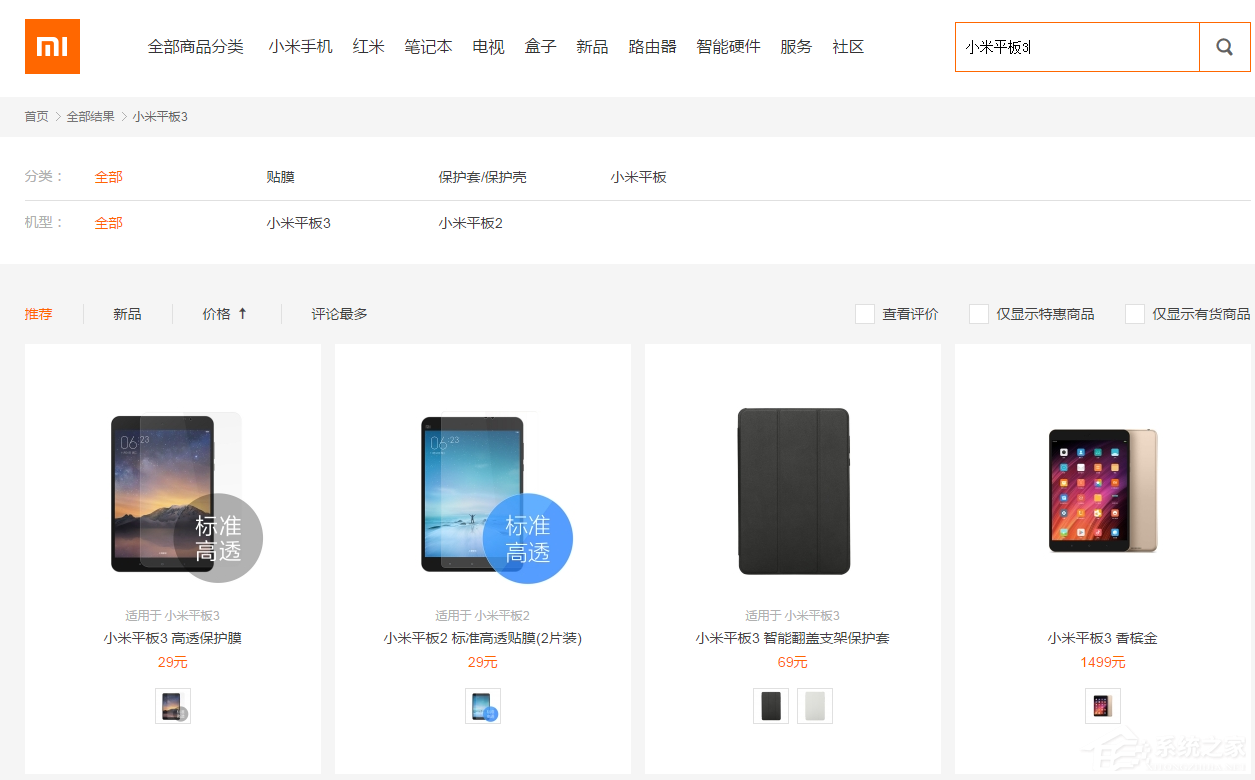This screenshot has width=1255, height=780.
Task: Open 笔记本 nav item
Action: (x=428, y=47)
